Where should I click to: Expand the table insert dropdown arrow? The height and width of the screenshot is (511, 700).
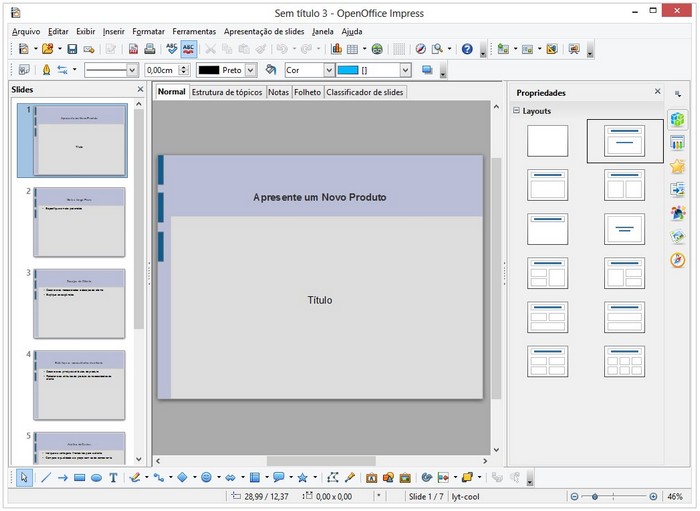364,49
